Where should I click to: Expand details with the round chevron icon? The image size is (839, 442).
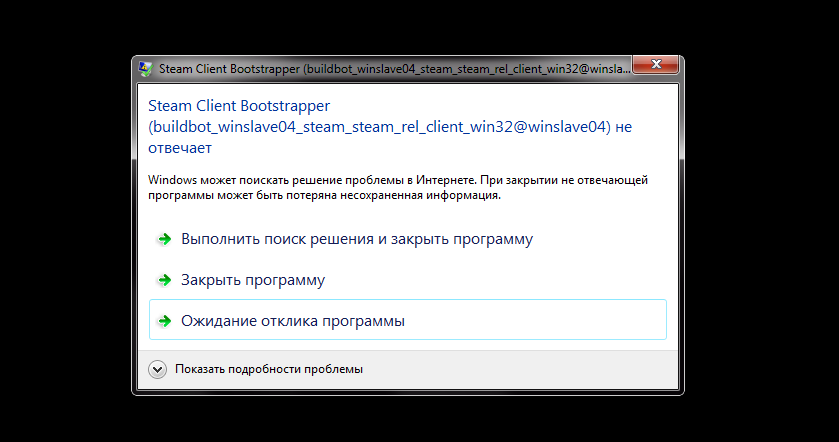tap(158, 369)
